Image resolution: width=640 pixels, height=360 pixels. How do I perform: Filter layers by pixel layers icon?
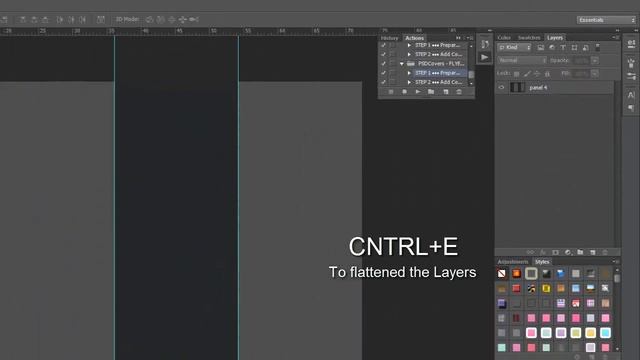[541, 48]
